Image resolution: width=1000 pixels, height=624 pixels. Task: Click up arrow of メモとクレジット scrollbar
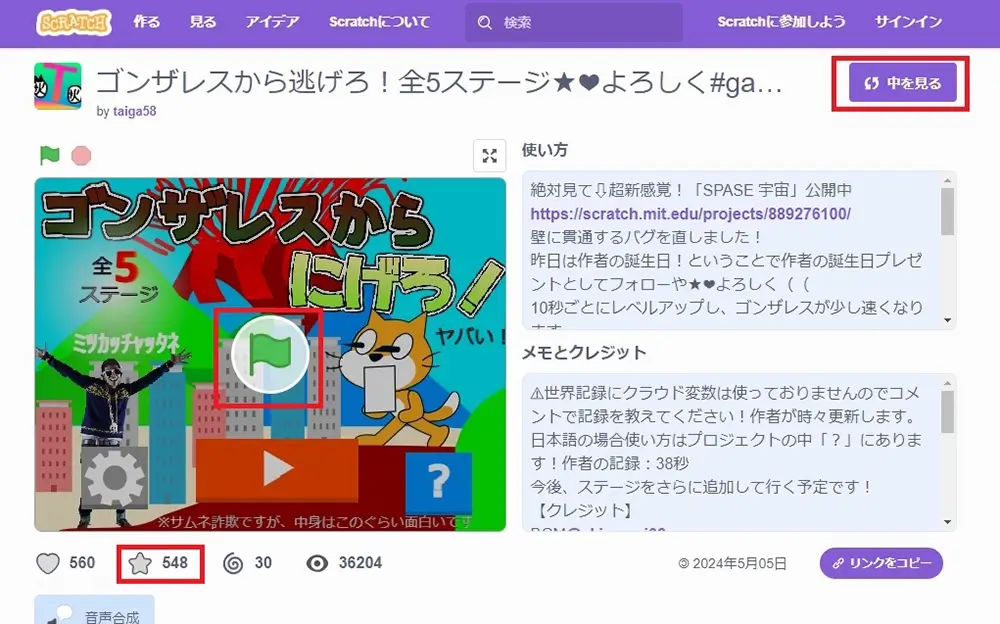[948, 383]
